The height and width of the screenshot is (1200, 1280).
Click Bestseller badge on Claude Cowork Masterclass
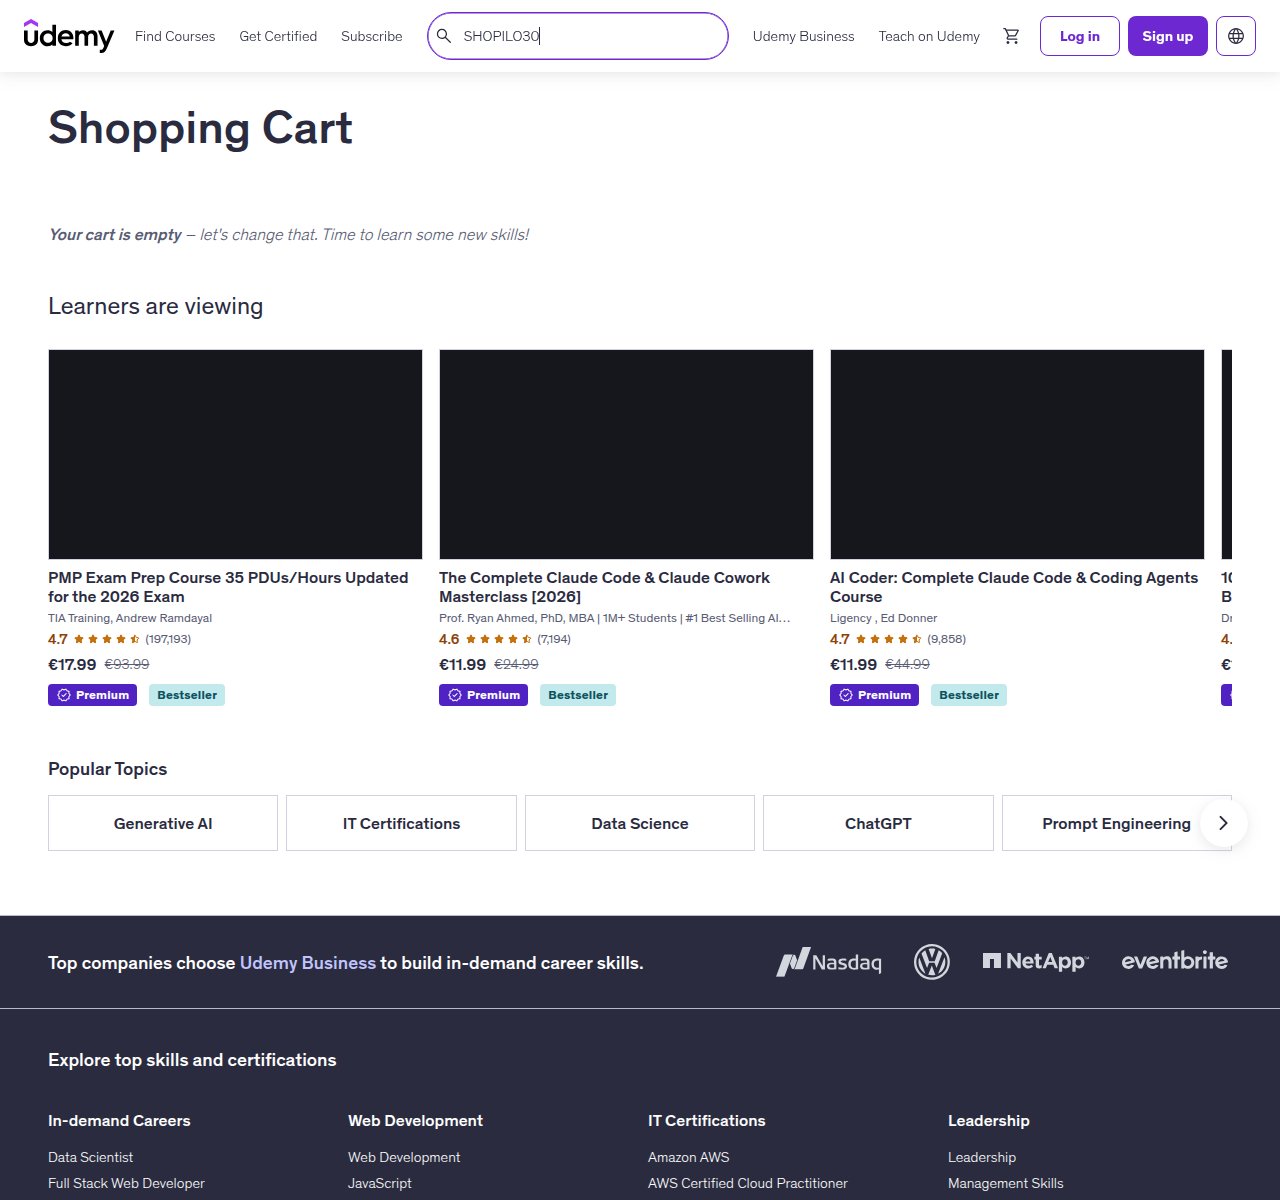click(x=578, y=695)
